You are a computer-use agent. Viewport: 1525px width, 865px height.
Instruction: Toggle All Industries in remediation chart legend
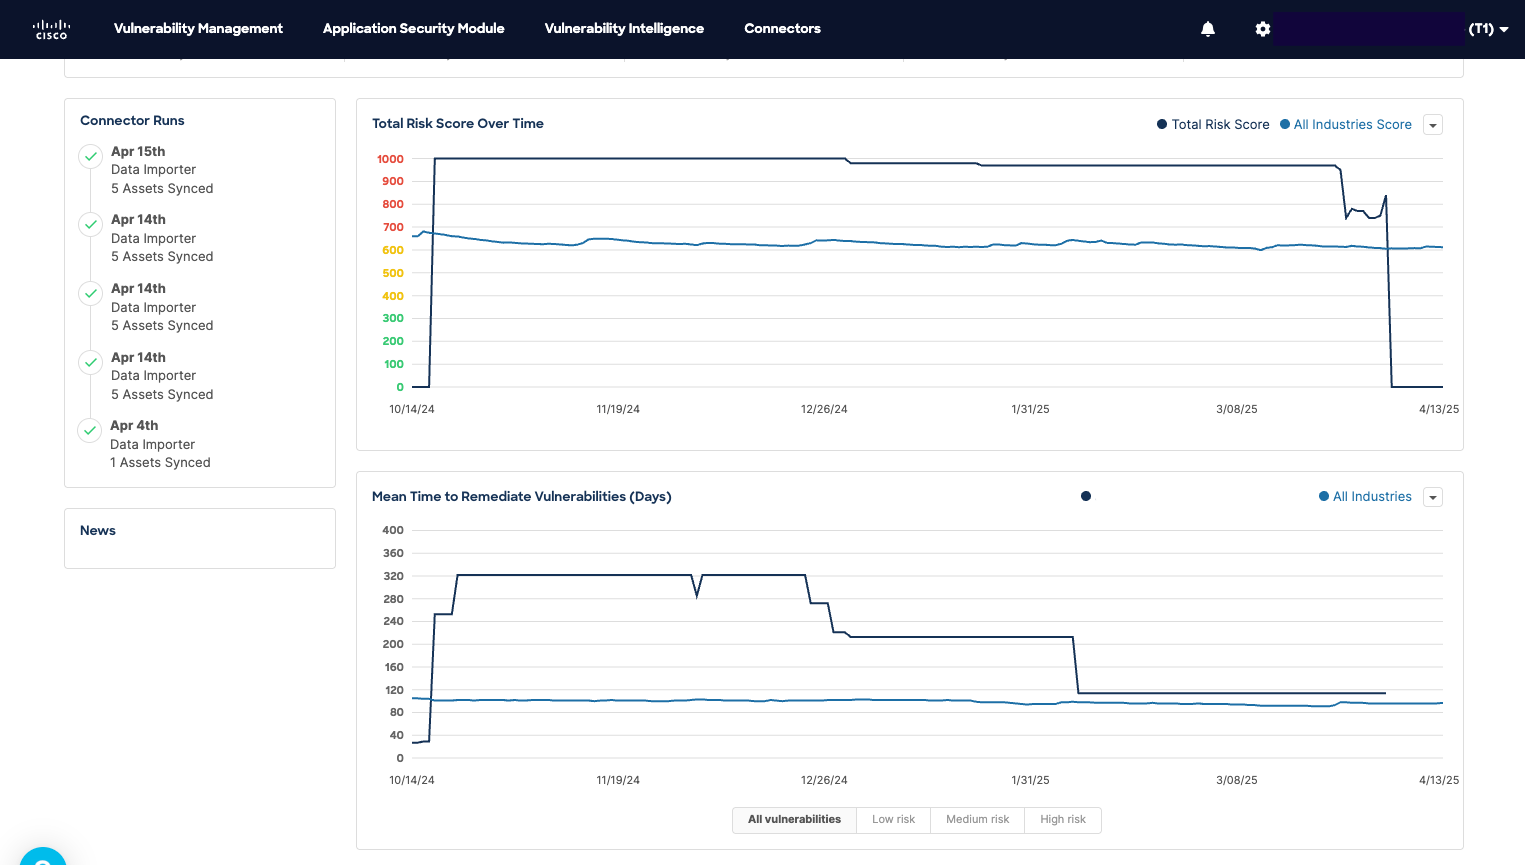coord(1365,496)
